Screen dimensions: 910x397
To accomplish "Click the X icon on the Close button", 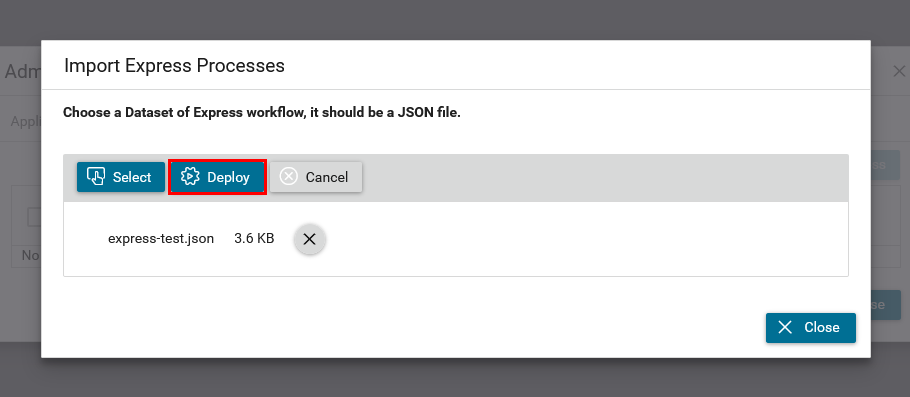I will tap(785, 327).
